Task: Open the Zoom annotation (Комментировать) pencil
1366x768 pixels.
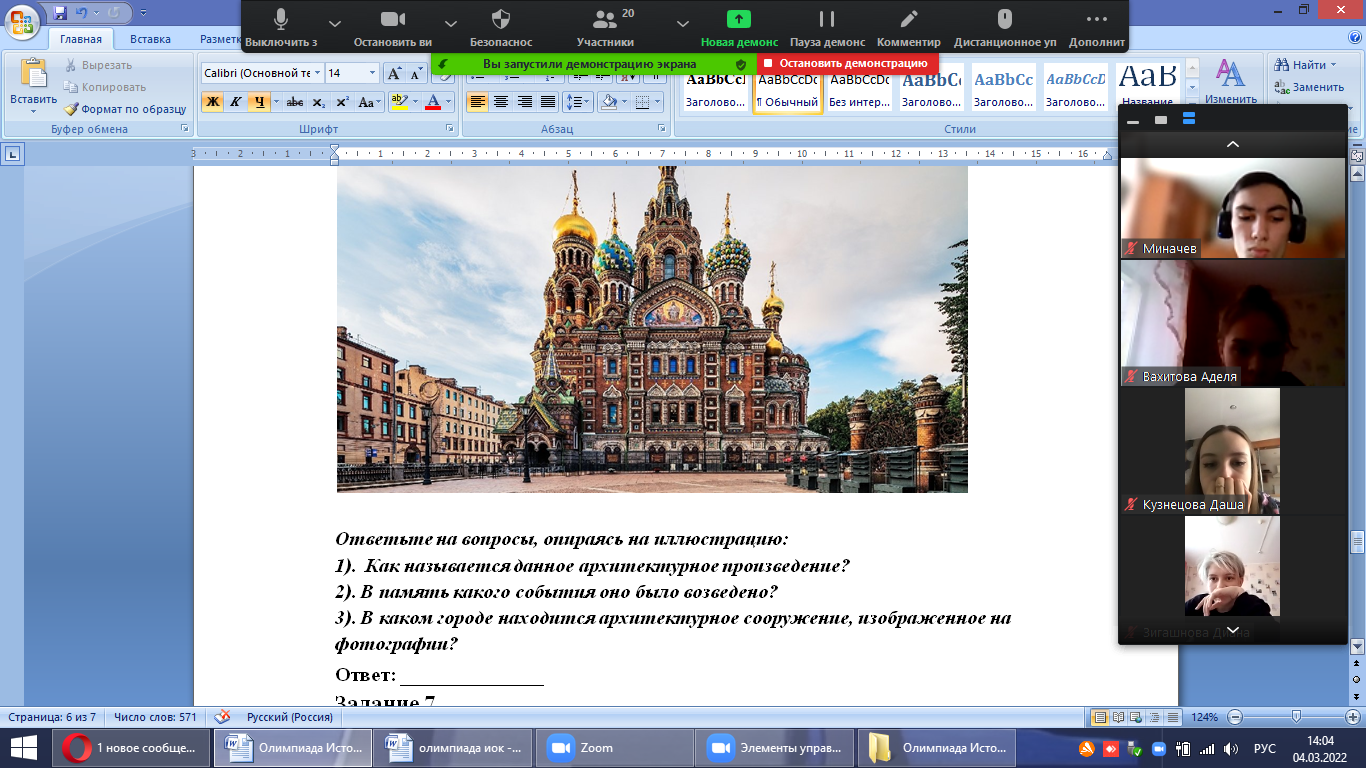Action: click(x=909, y=27)
